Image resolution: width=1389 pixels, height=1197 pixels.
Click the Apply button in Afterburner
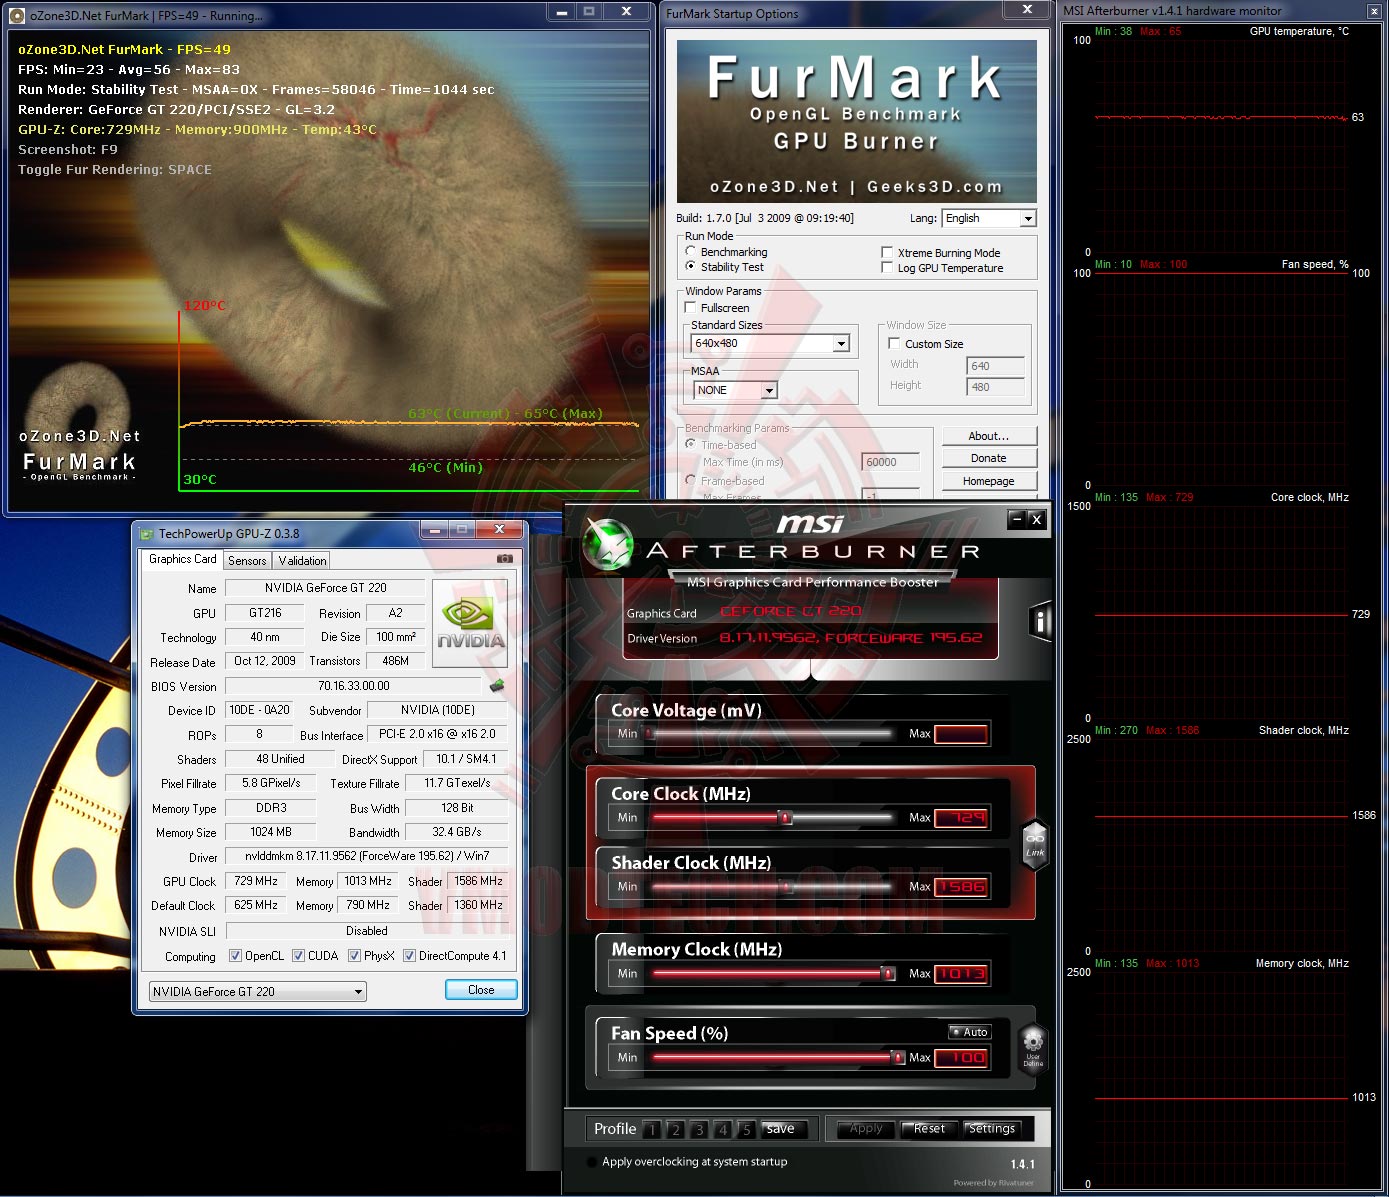(x=866, y=1129)
